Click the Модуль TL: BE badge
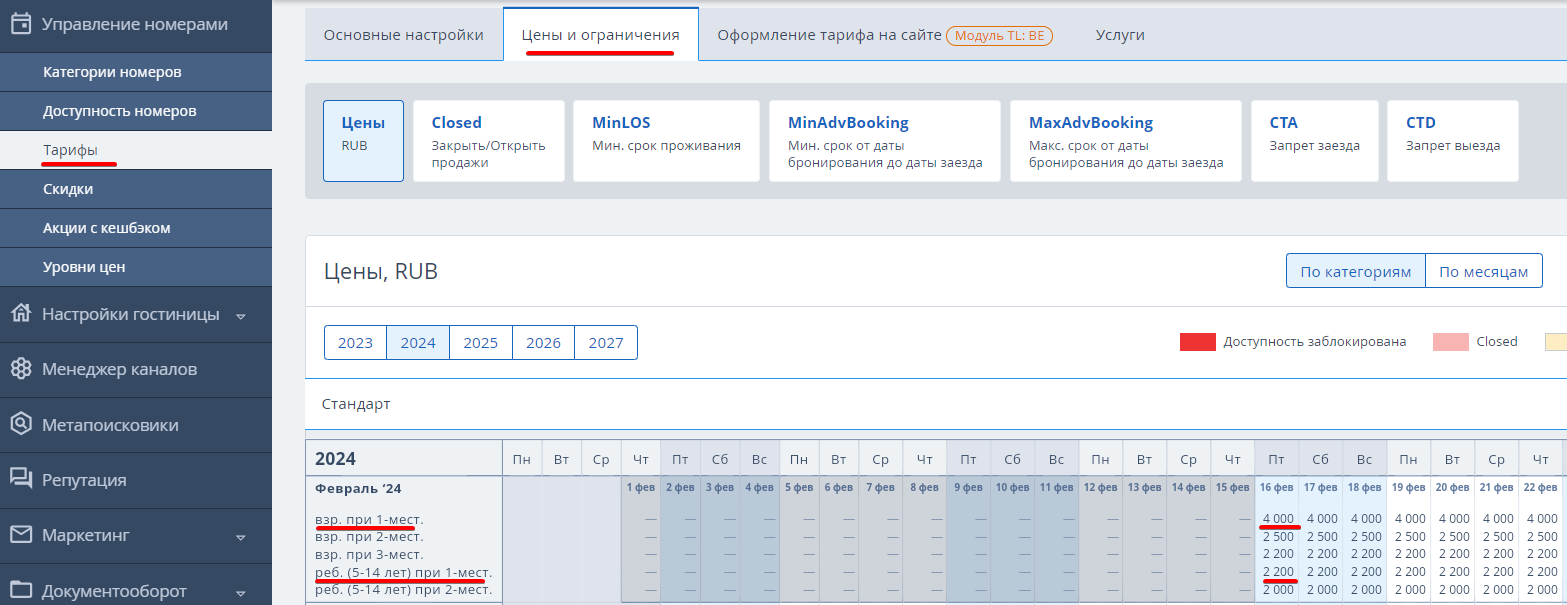 [999, 36]
